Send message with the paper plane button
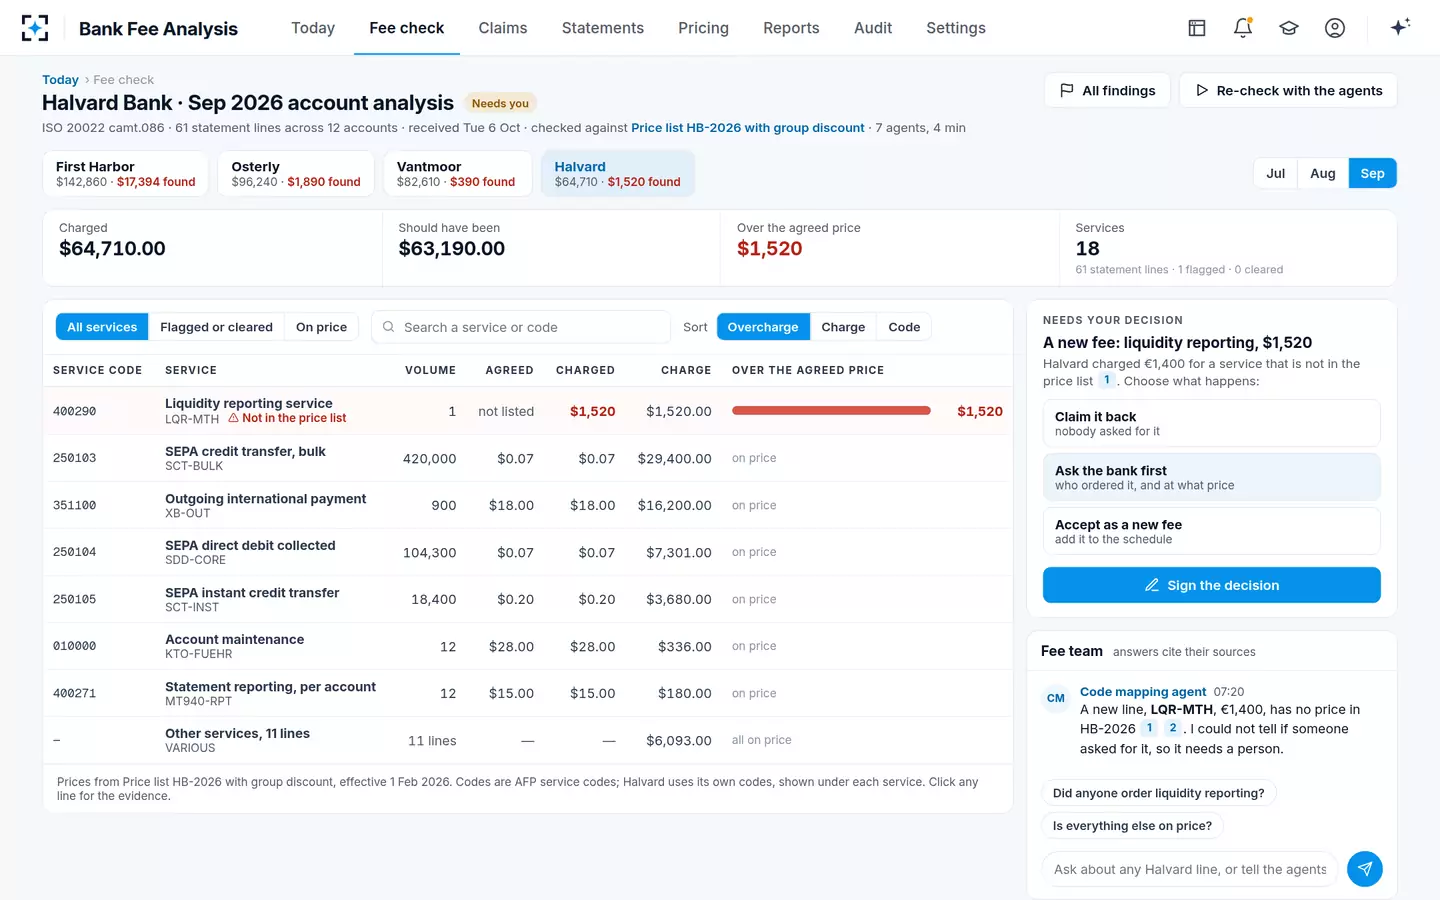 [1365, 869]
